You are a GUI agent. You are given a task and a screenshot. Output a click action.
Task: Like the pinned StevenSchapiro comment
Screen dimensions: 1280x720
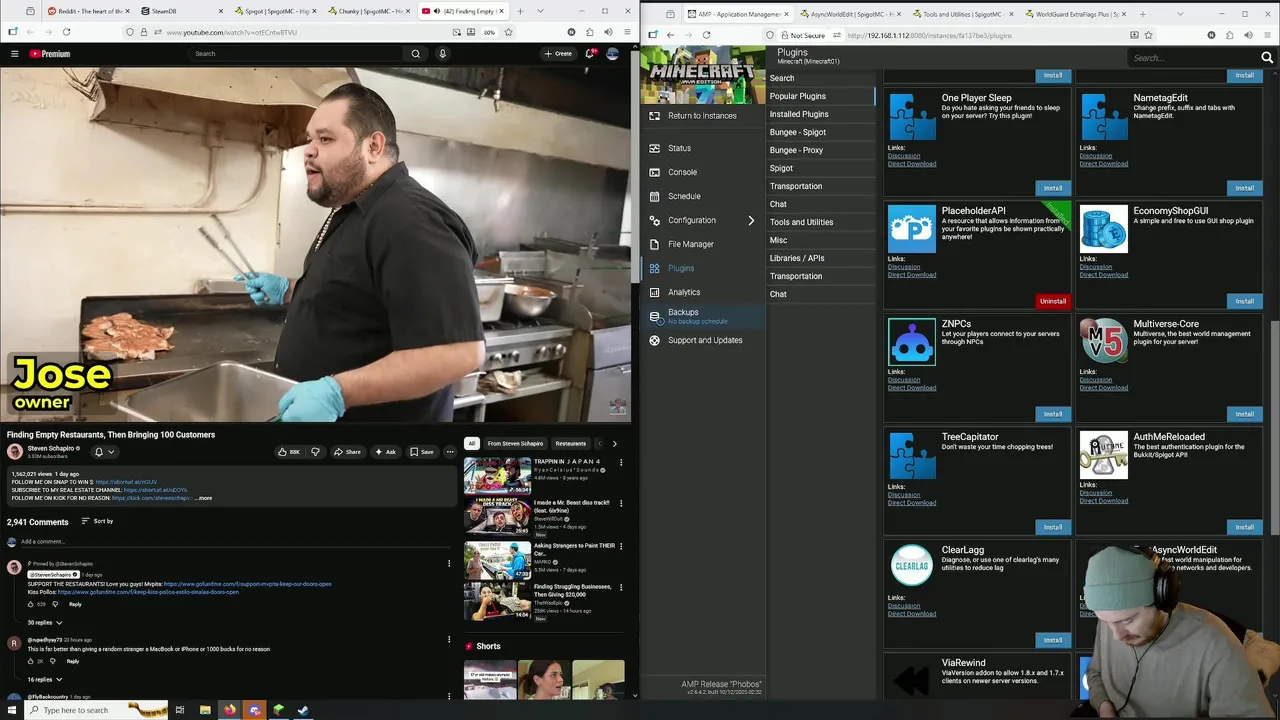pos(30,604)
